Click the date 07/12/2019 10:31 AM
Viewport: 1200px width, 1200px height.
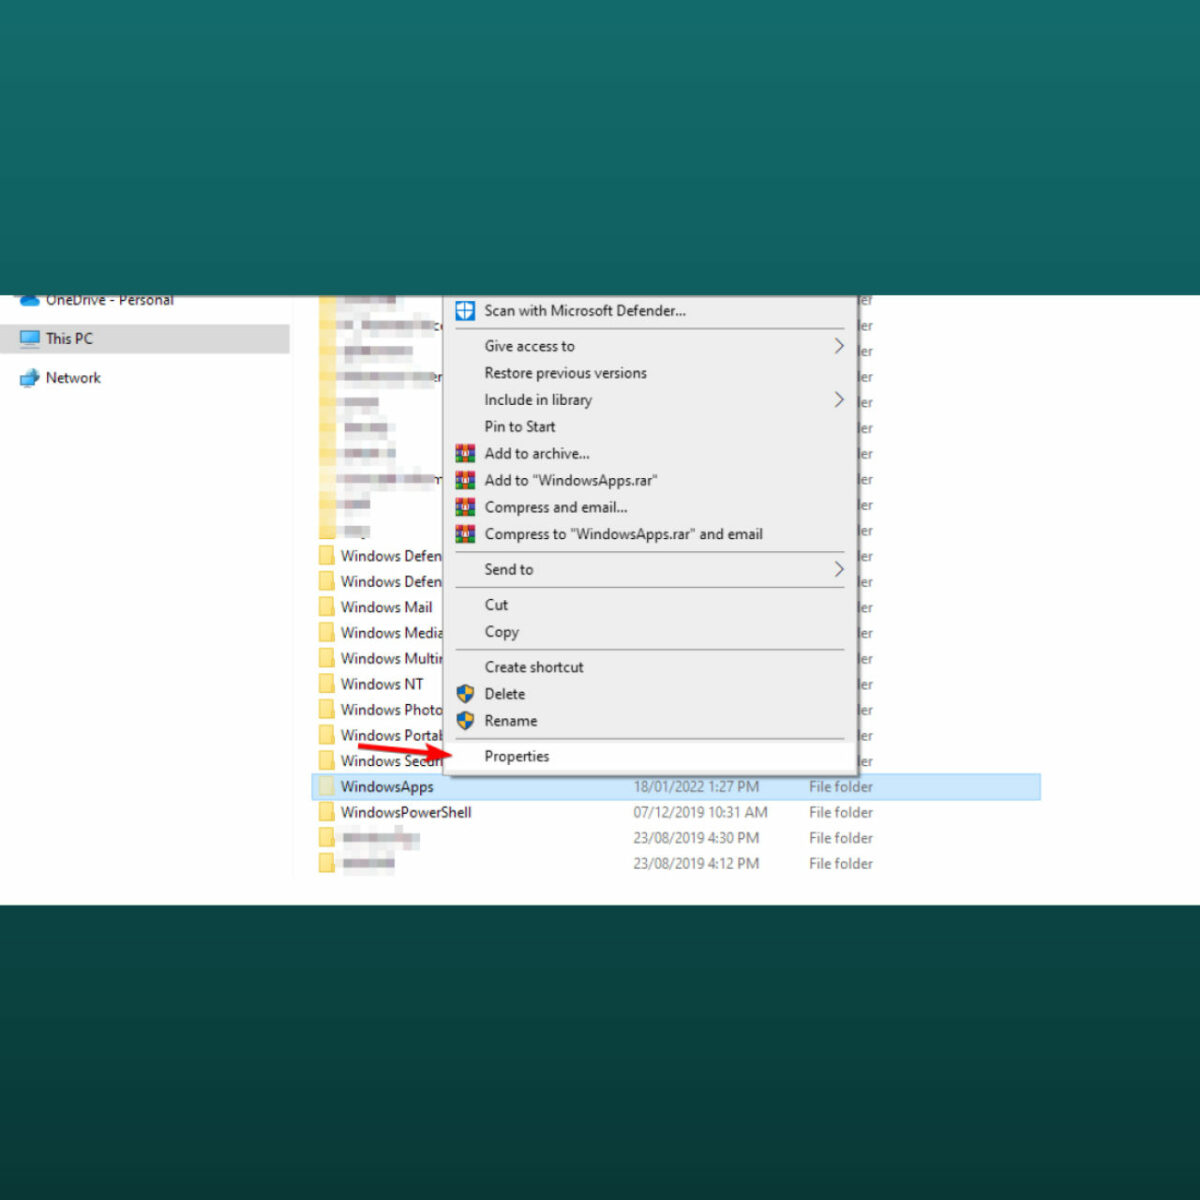(700, 813)
